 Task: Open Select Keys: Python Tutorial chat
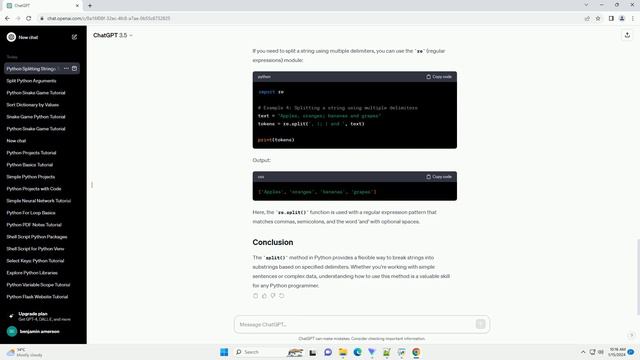pyautogui.click(x=35, y=261)
